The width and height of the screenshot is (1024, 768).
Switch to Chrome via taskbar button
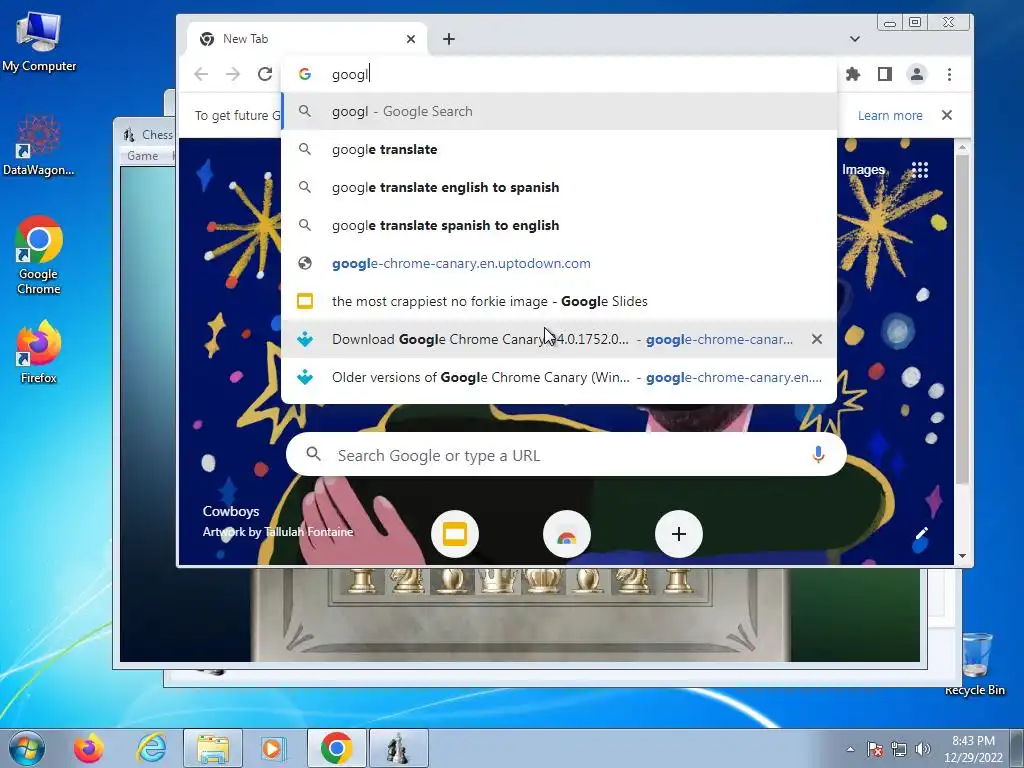pyautogui.click(x=336, y=748)
